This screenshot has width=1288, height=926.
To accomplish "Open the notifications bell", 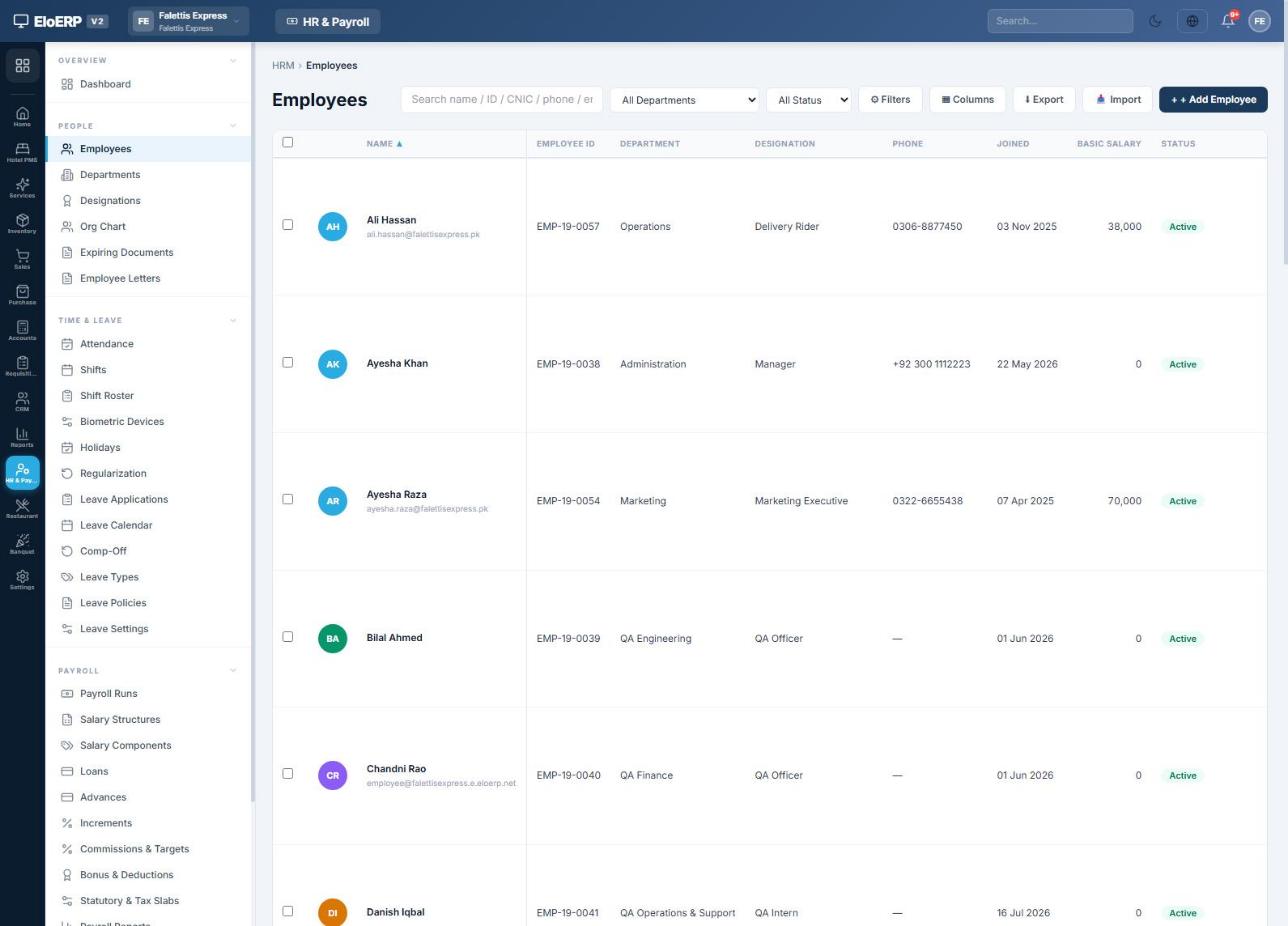I will click(1228, 21).
